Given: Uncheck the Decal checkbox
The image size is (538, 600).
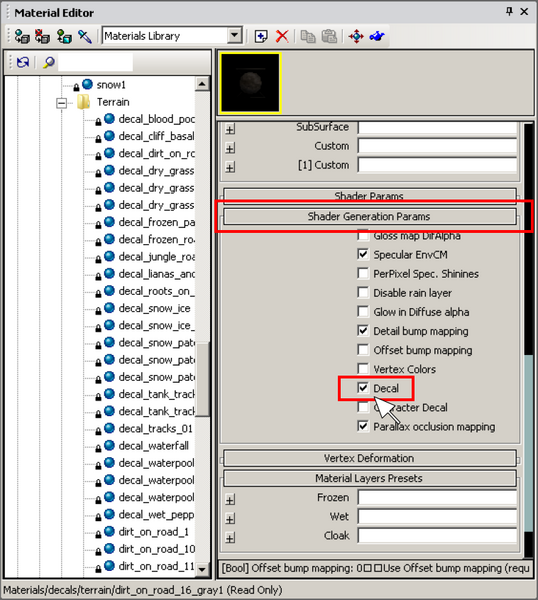Looking at the screenshot, I should (x=363, y=388).
